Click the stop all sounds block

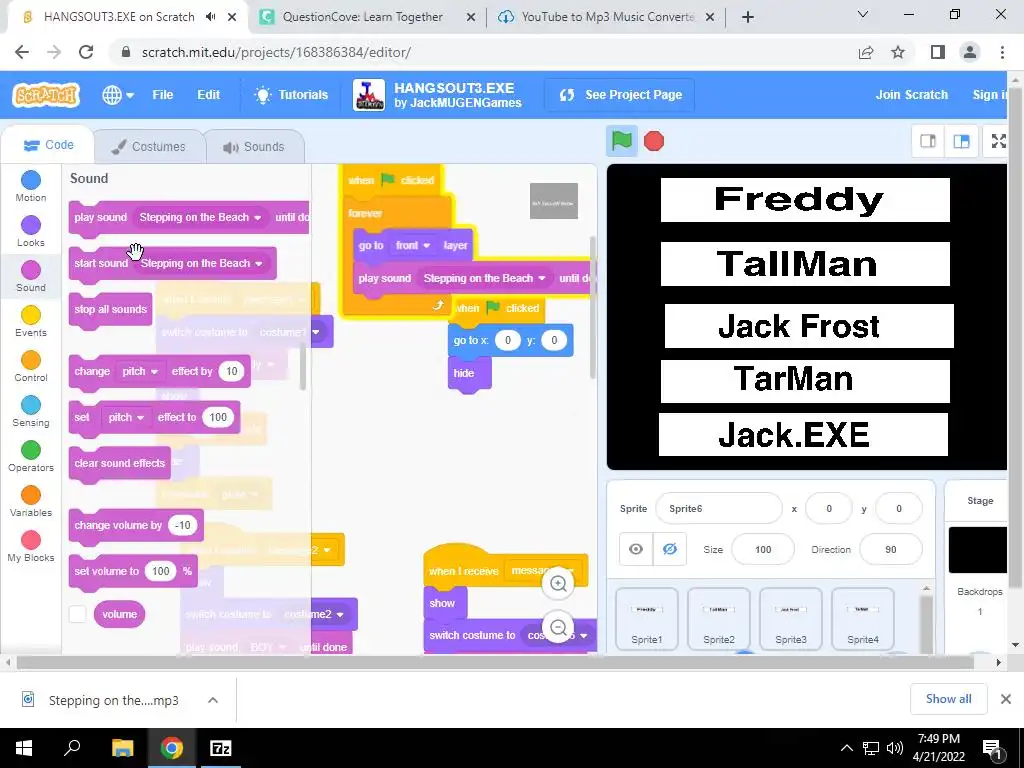tap(110, 310)
